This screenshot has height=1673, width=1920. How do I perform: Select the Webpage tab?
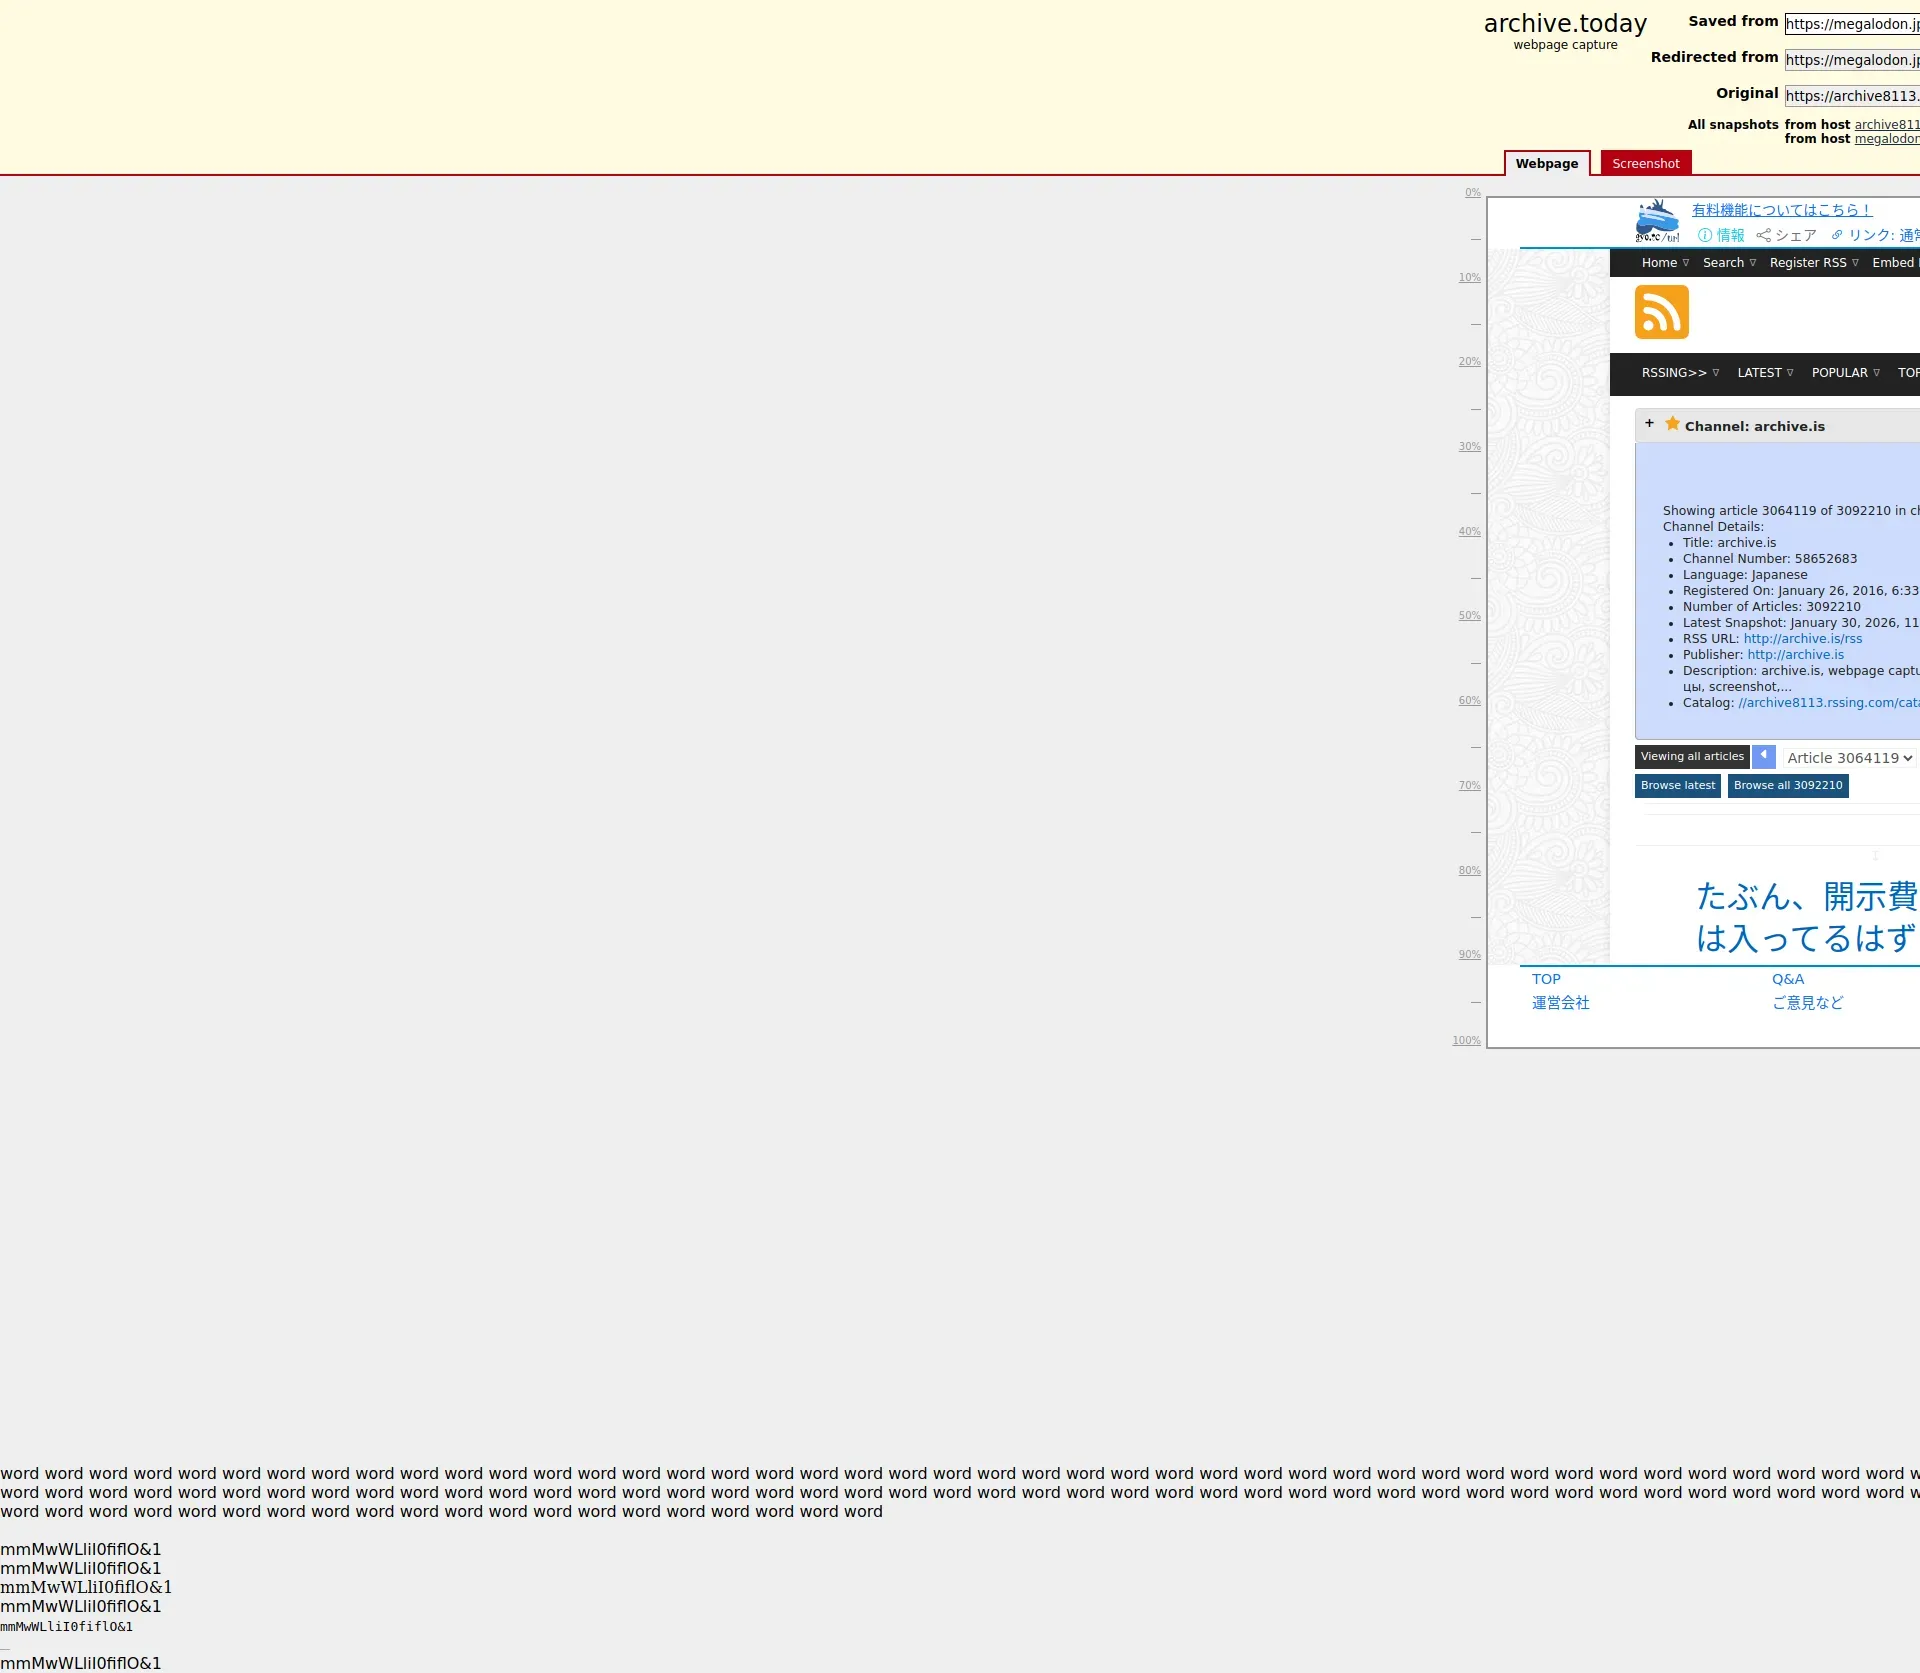click(x=1546, y=164)
